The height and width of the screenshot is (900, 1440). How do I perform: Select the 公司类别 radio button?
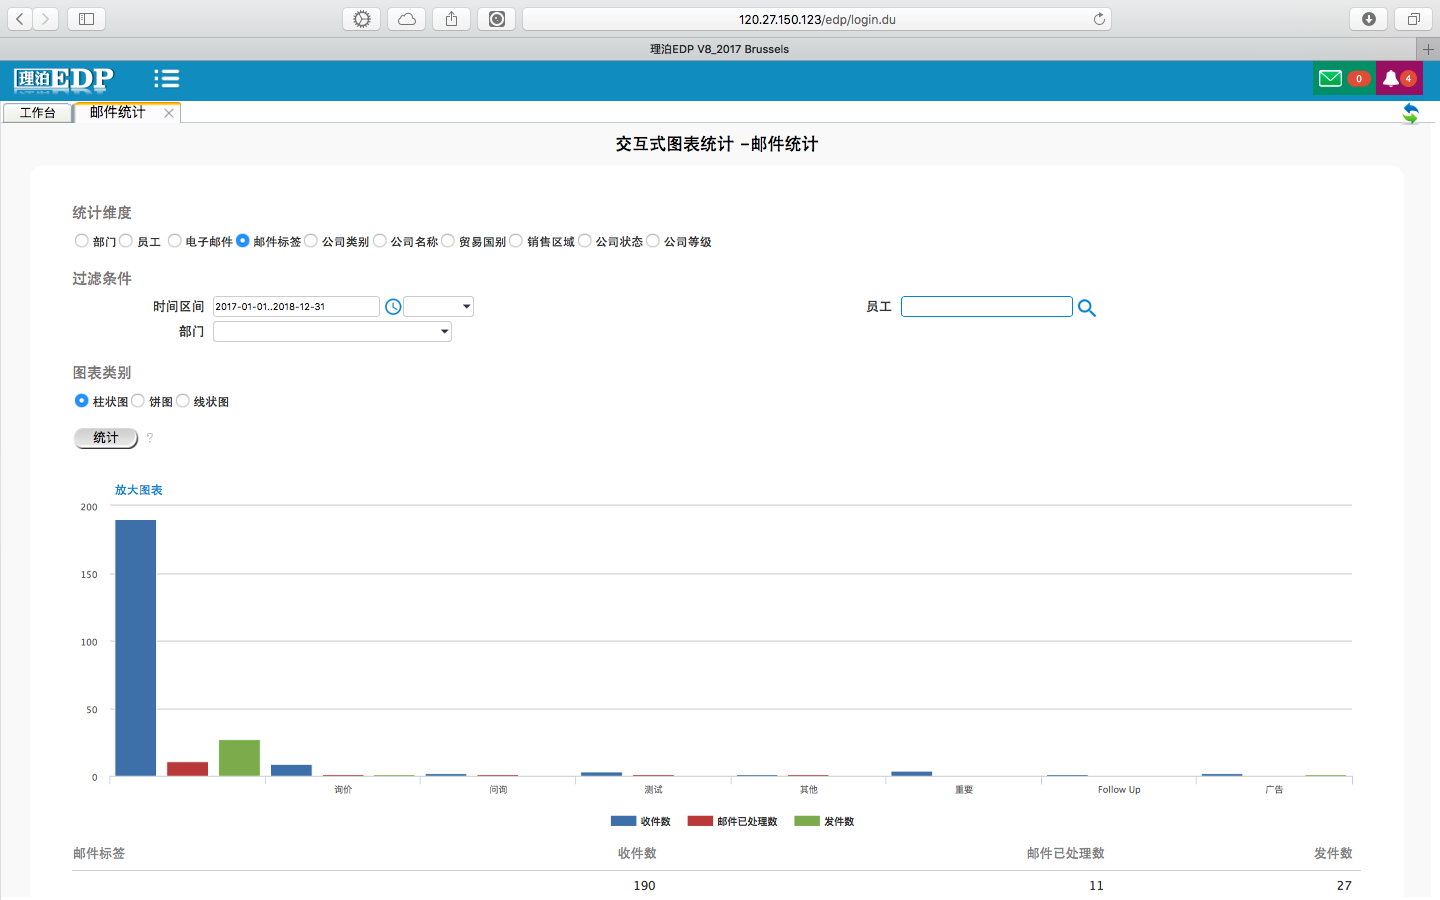click(x=311, y=241)
